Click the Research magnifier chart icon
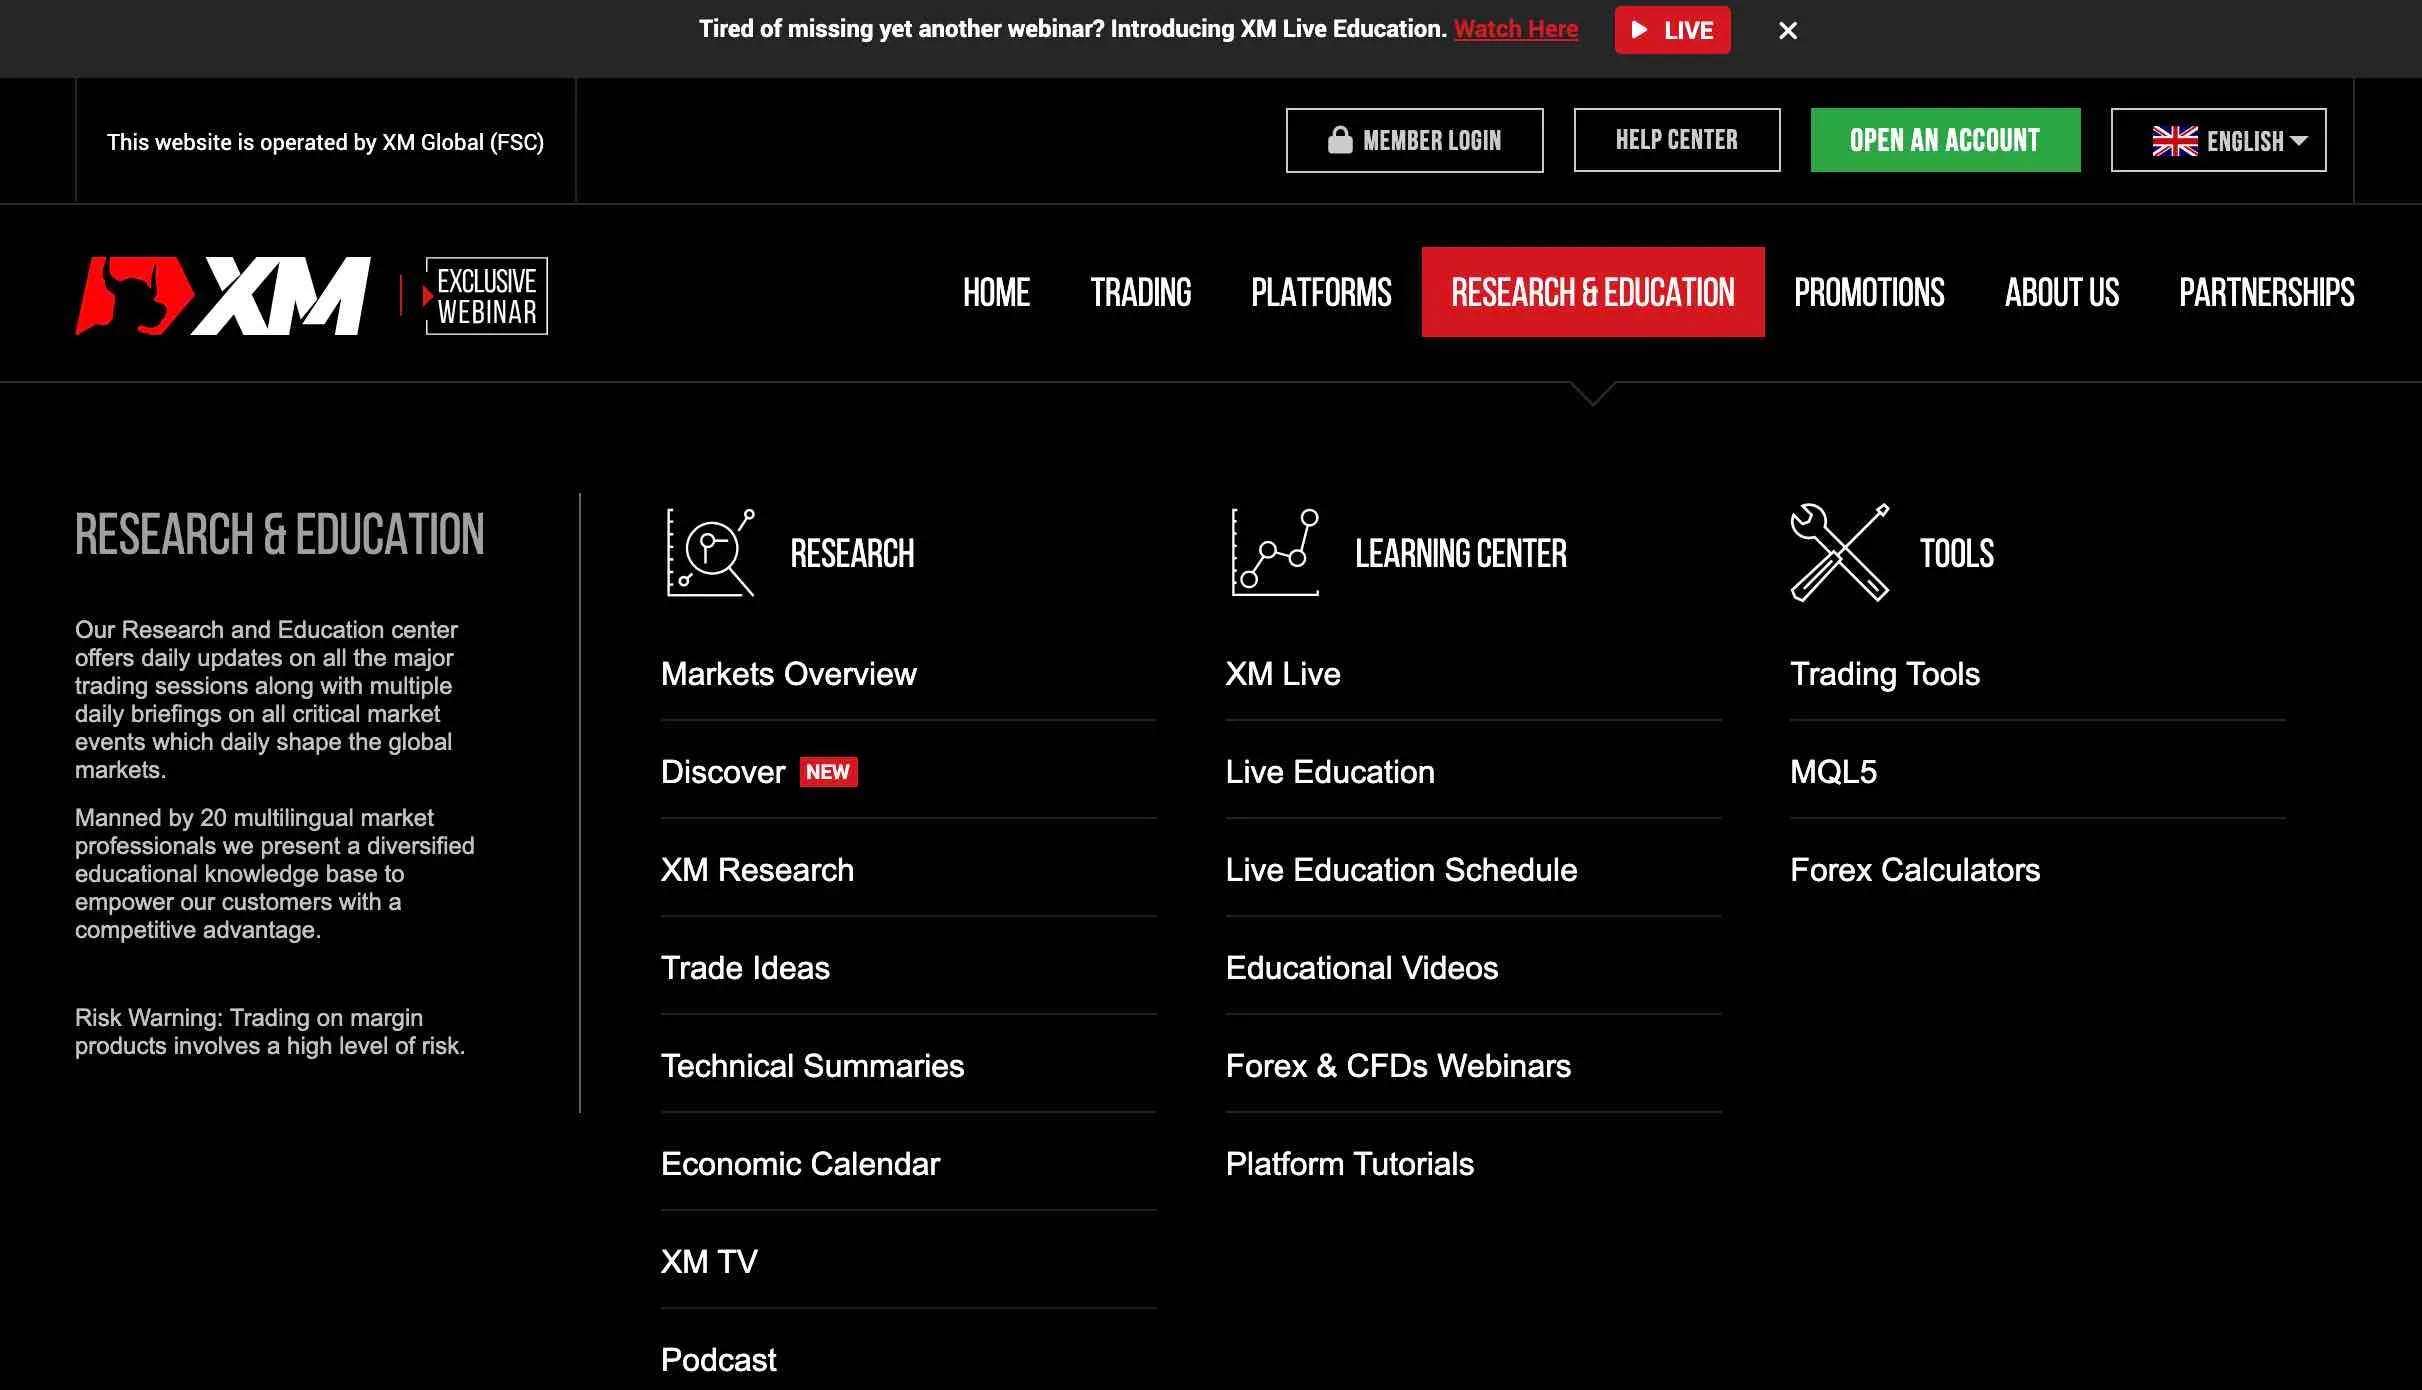2422x1390 pixels. click(x=711, y=552)
